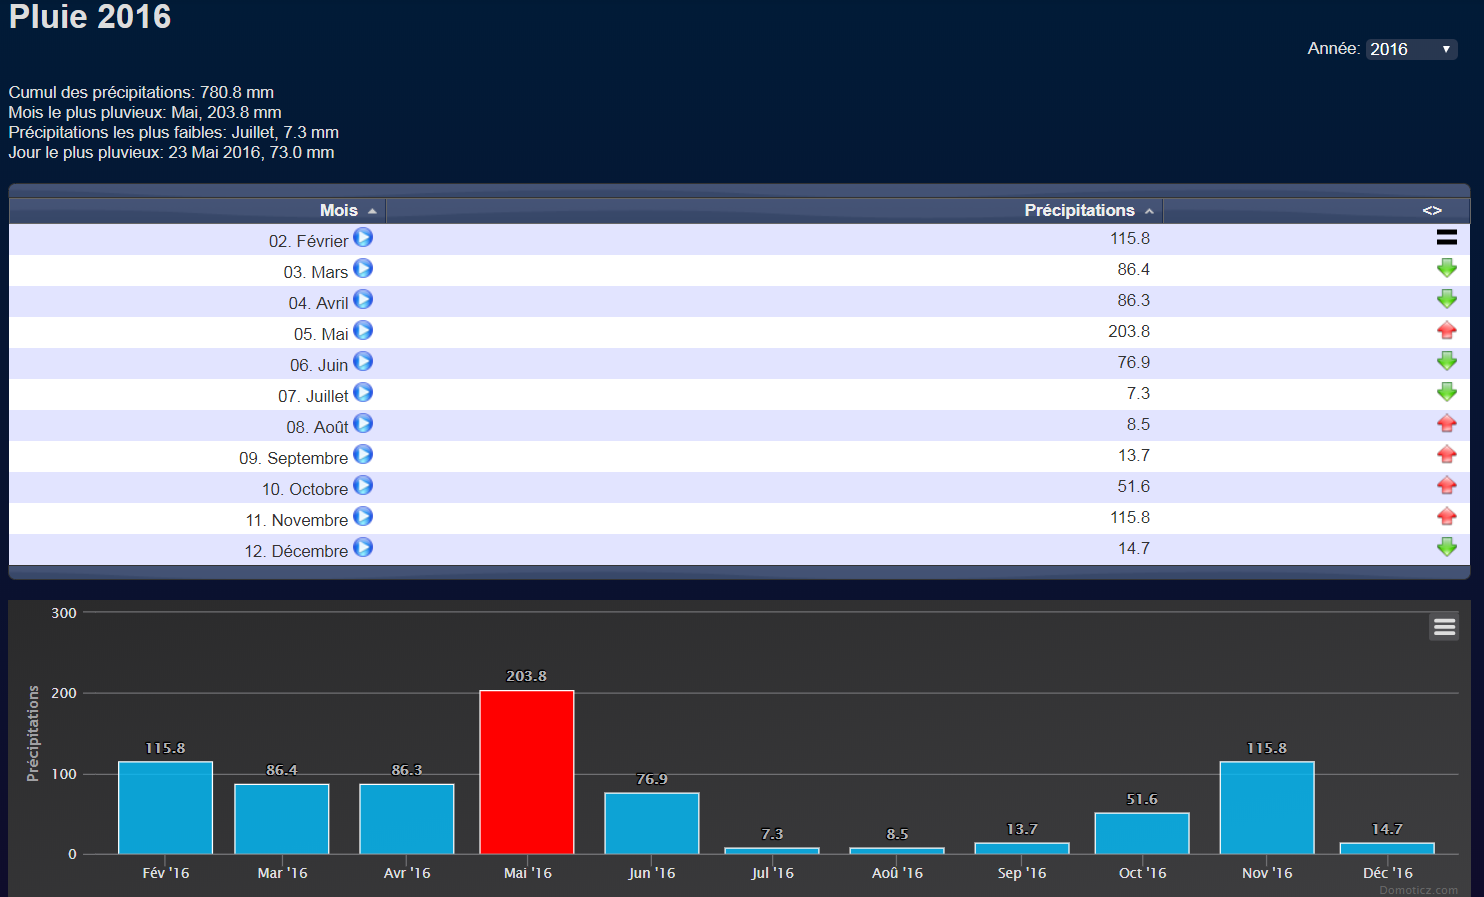Image resolution: width=1484 pixels, height=897 pixels.
Task: Sort table by Précipitations column header
Action: coord(775,210)
